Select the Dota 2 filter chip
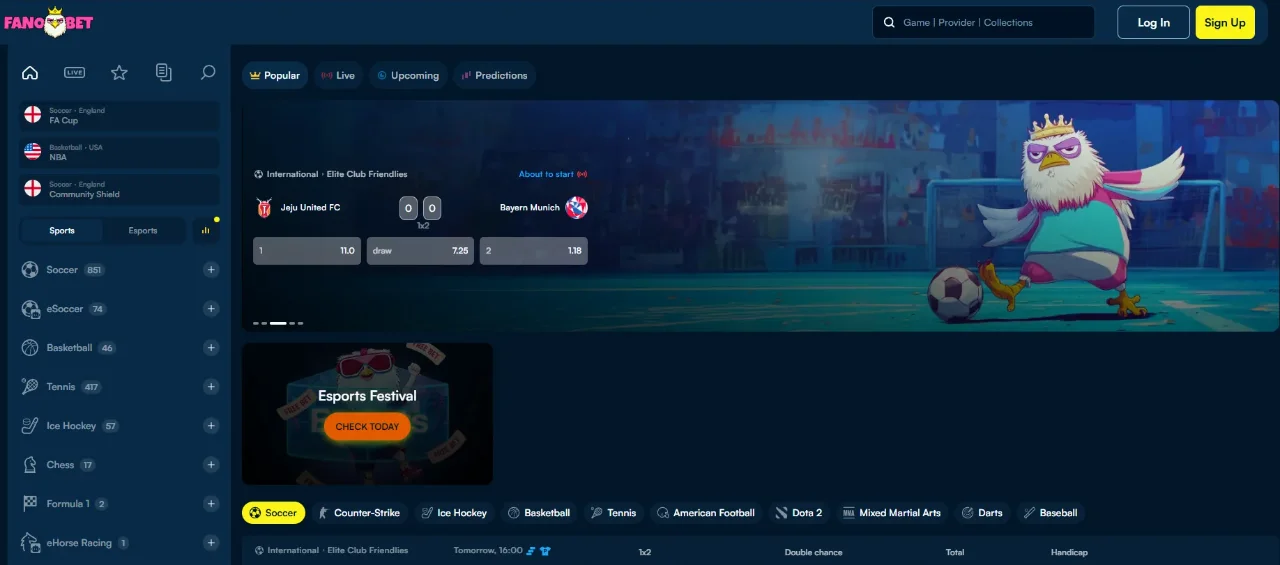The height and width of the screenshot is (565, 1280). [x=798, y=513]
